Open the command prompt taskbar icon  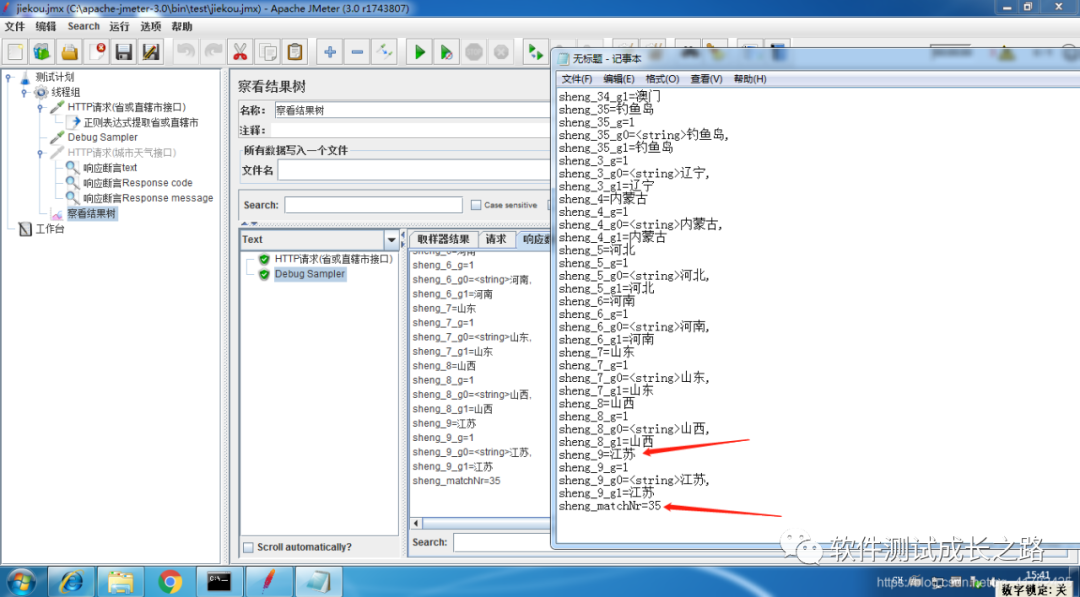tap(218, 582)
